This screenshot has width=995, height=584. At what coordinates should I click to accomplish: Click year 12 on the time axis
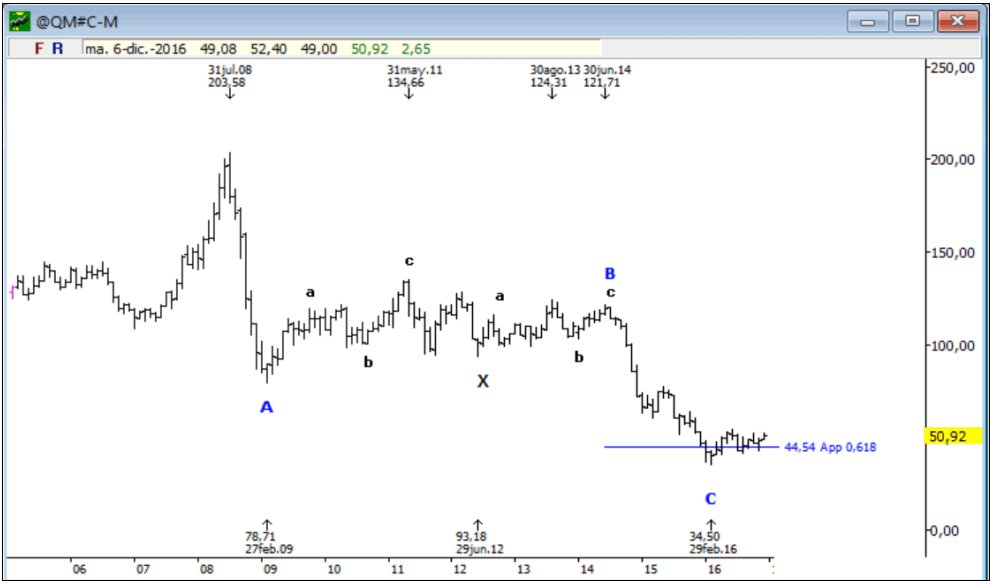[x=459, y=570]
